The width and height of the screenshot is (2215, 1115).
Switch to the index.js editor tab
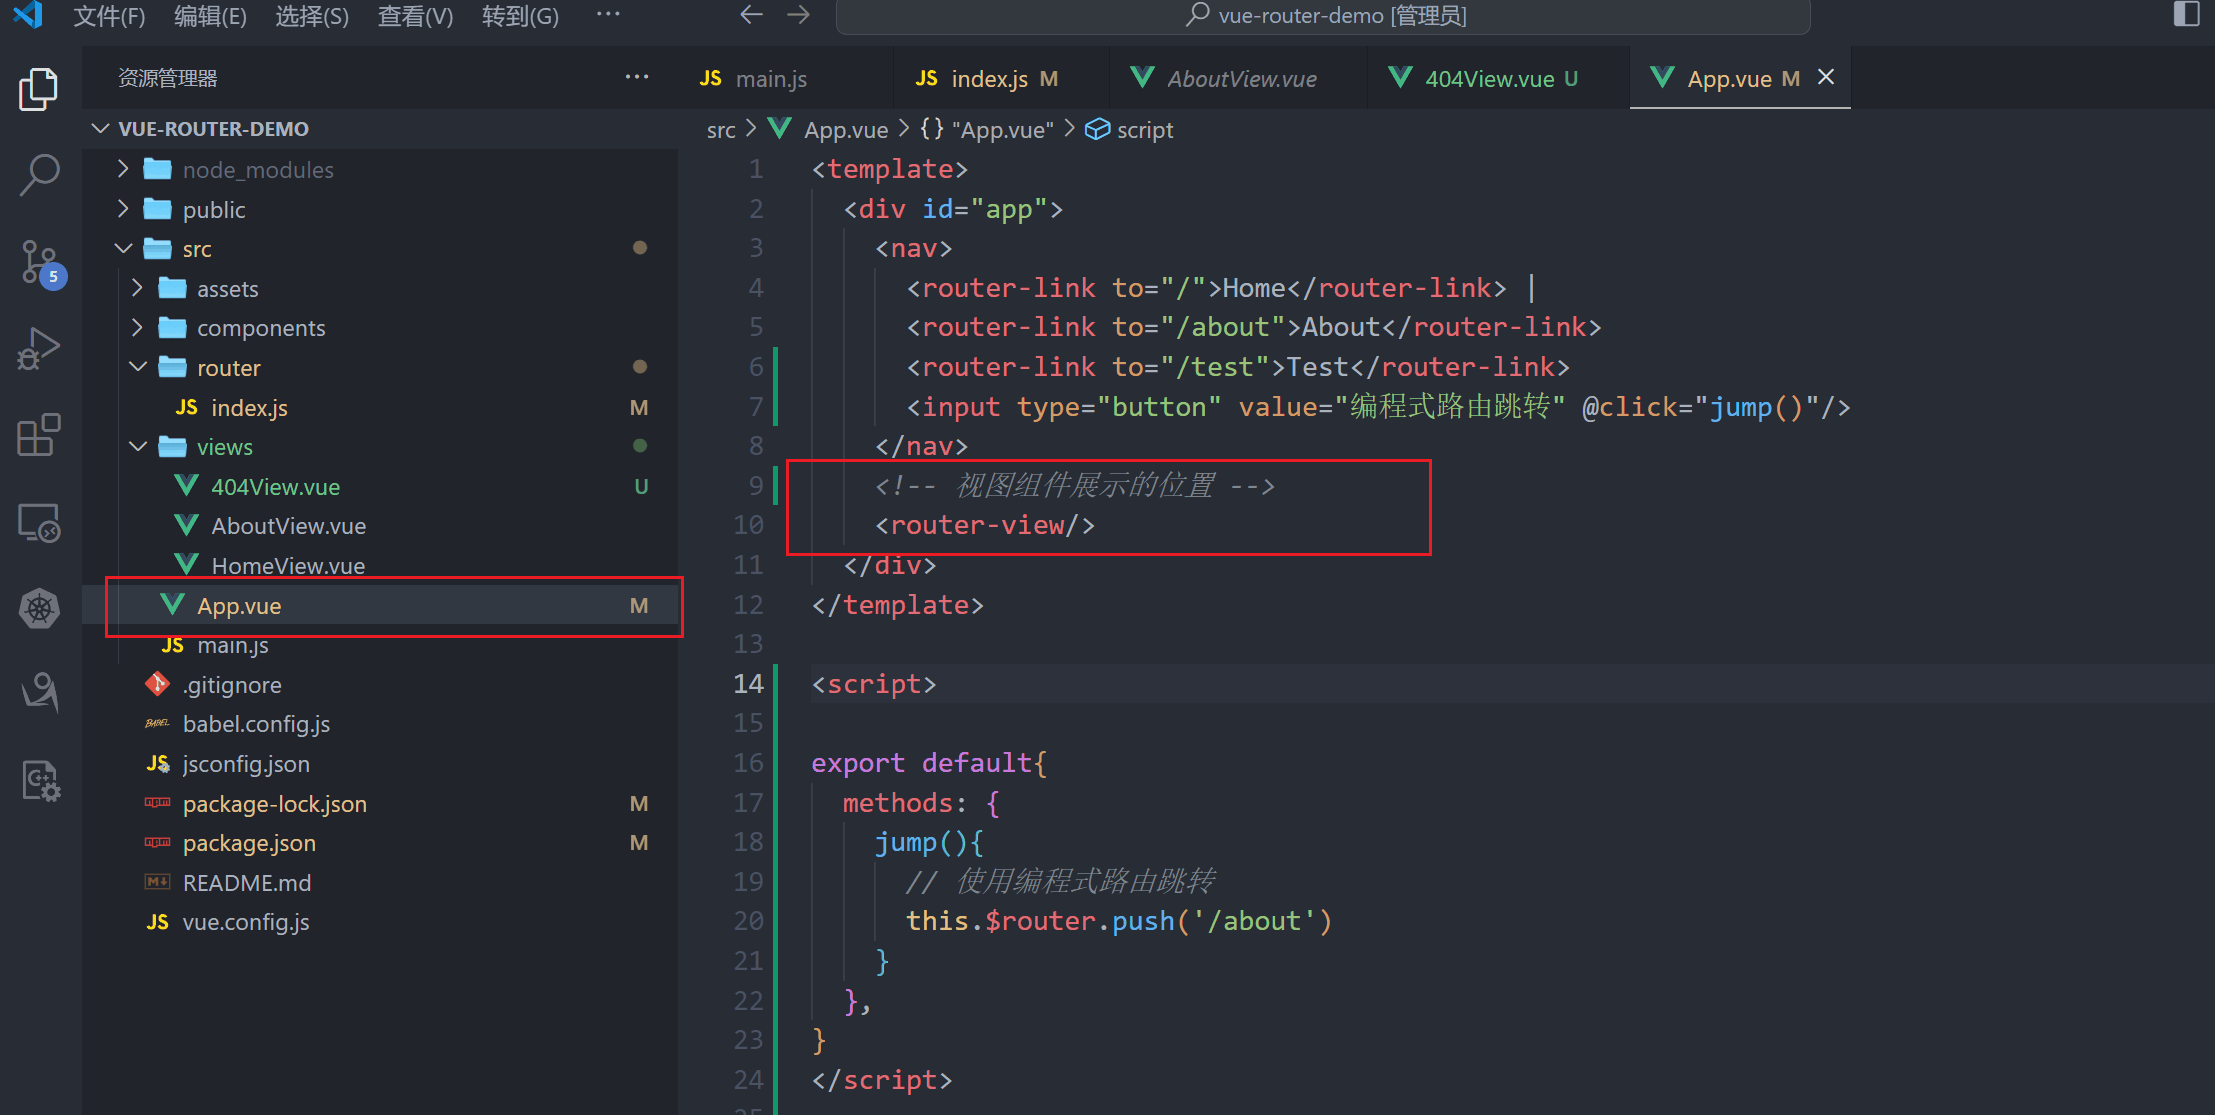click(x=988, y=79)
